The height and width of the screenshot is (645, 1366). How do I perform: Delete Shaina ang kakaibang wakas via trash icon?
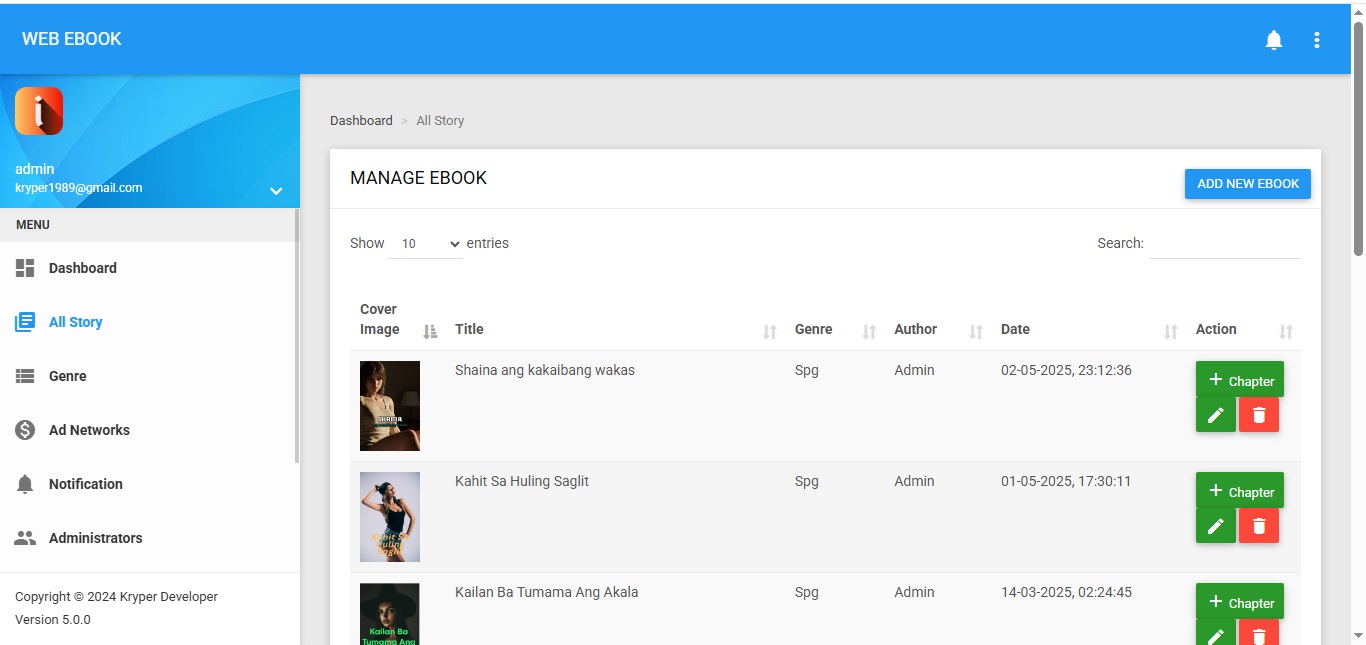[x=1258, y=415]
